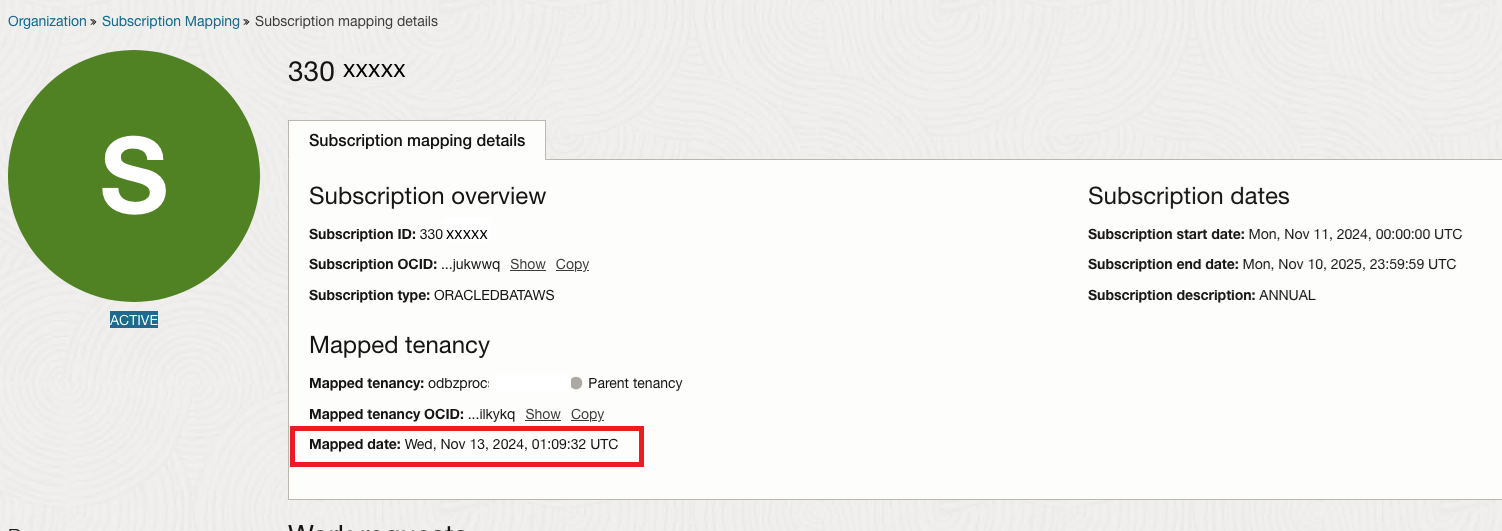Click the ACTIVE status label
The image size is (1502, 531).
(134, 320)
